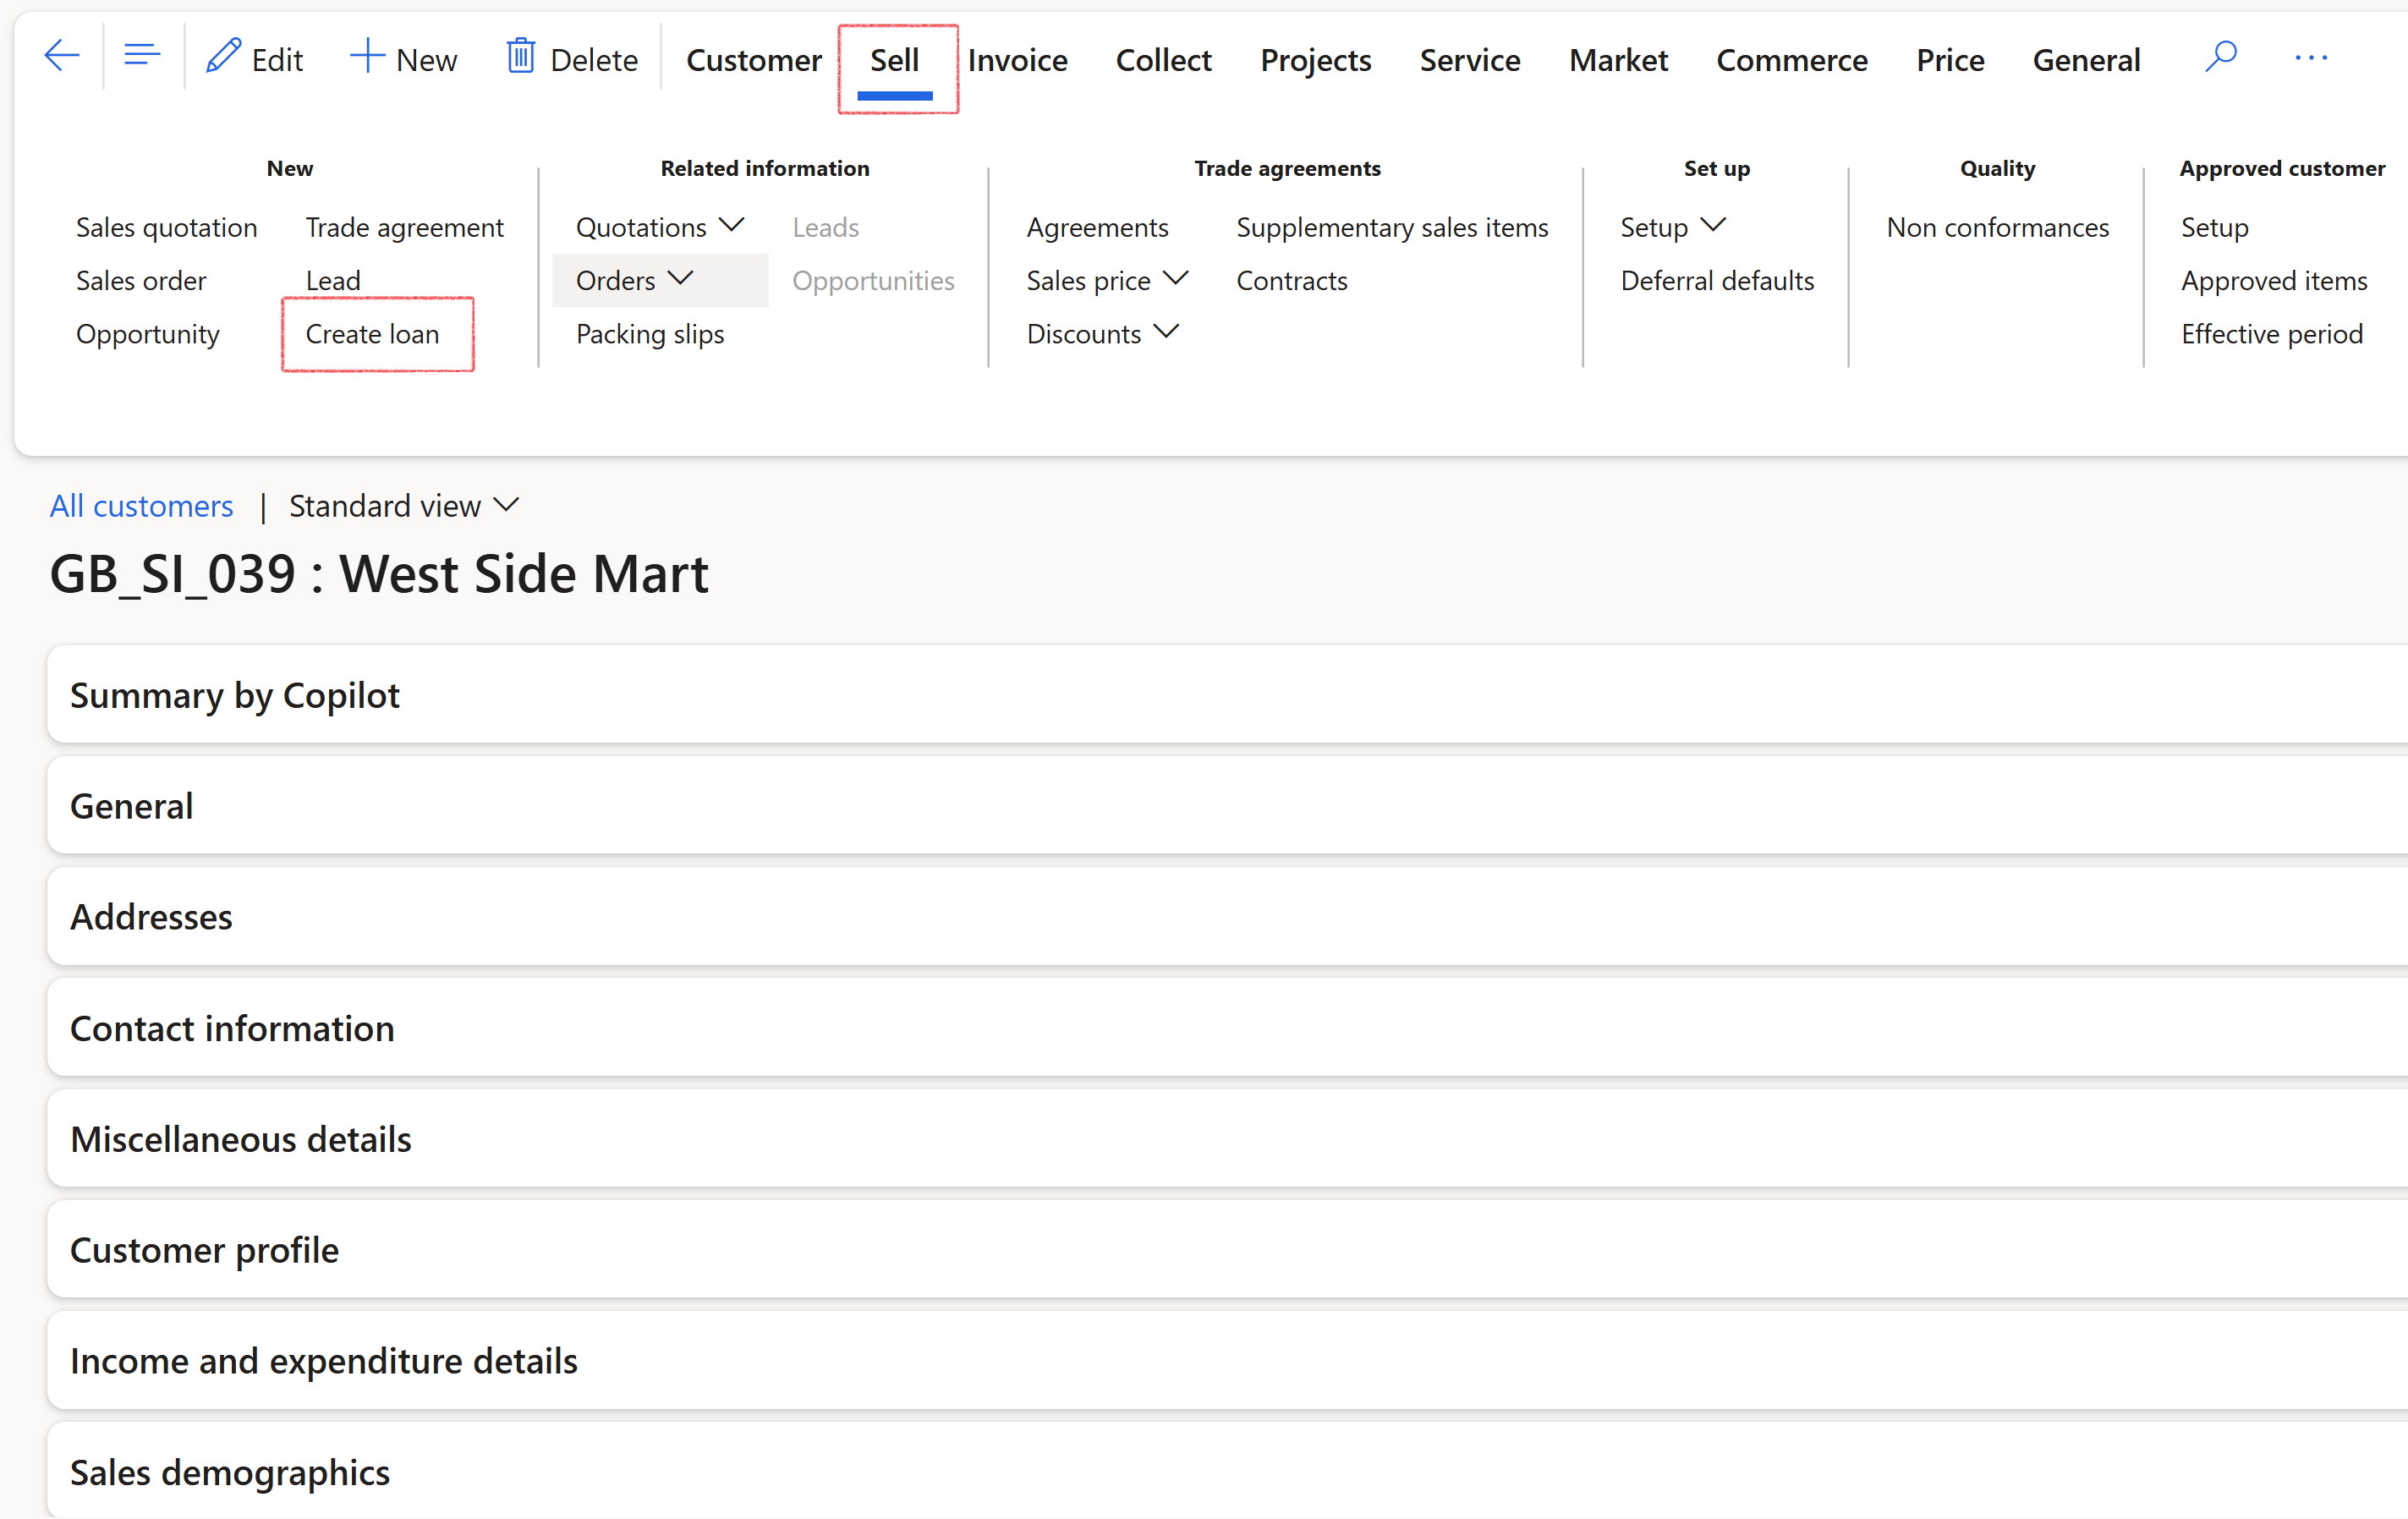2408x1519 pixels.
Task: Go to the Service tab
Action: pos(1469,60)
